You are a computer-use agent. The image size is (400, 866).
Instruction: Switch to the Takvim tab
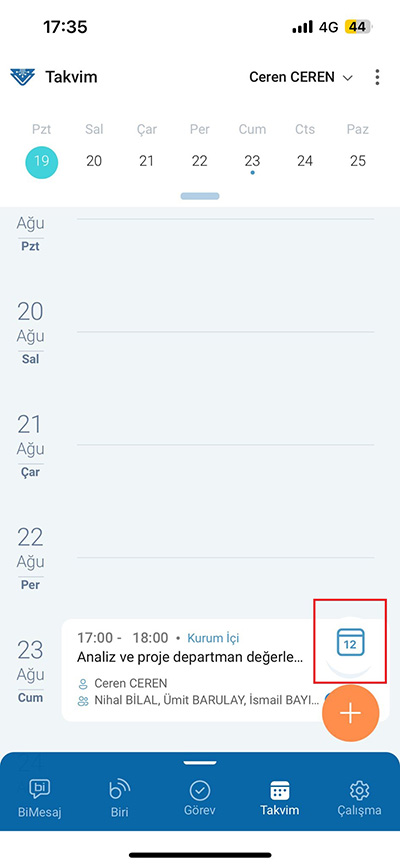click(x=280, y=799)
